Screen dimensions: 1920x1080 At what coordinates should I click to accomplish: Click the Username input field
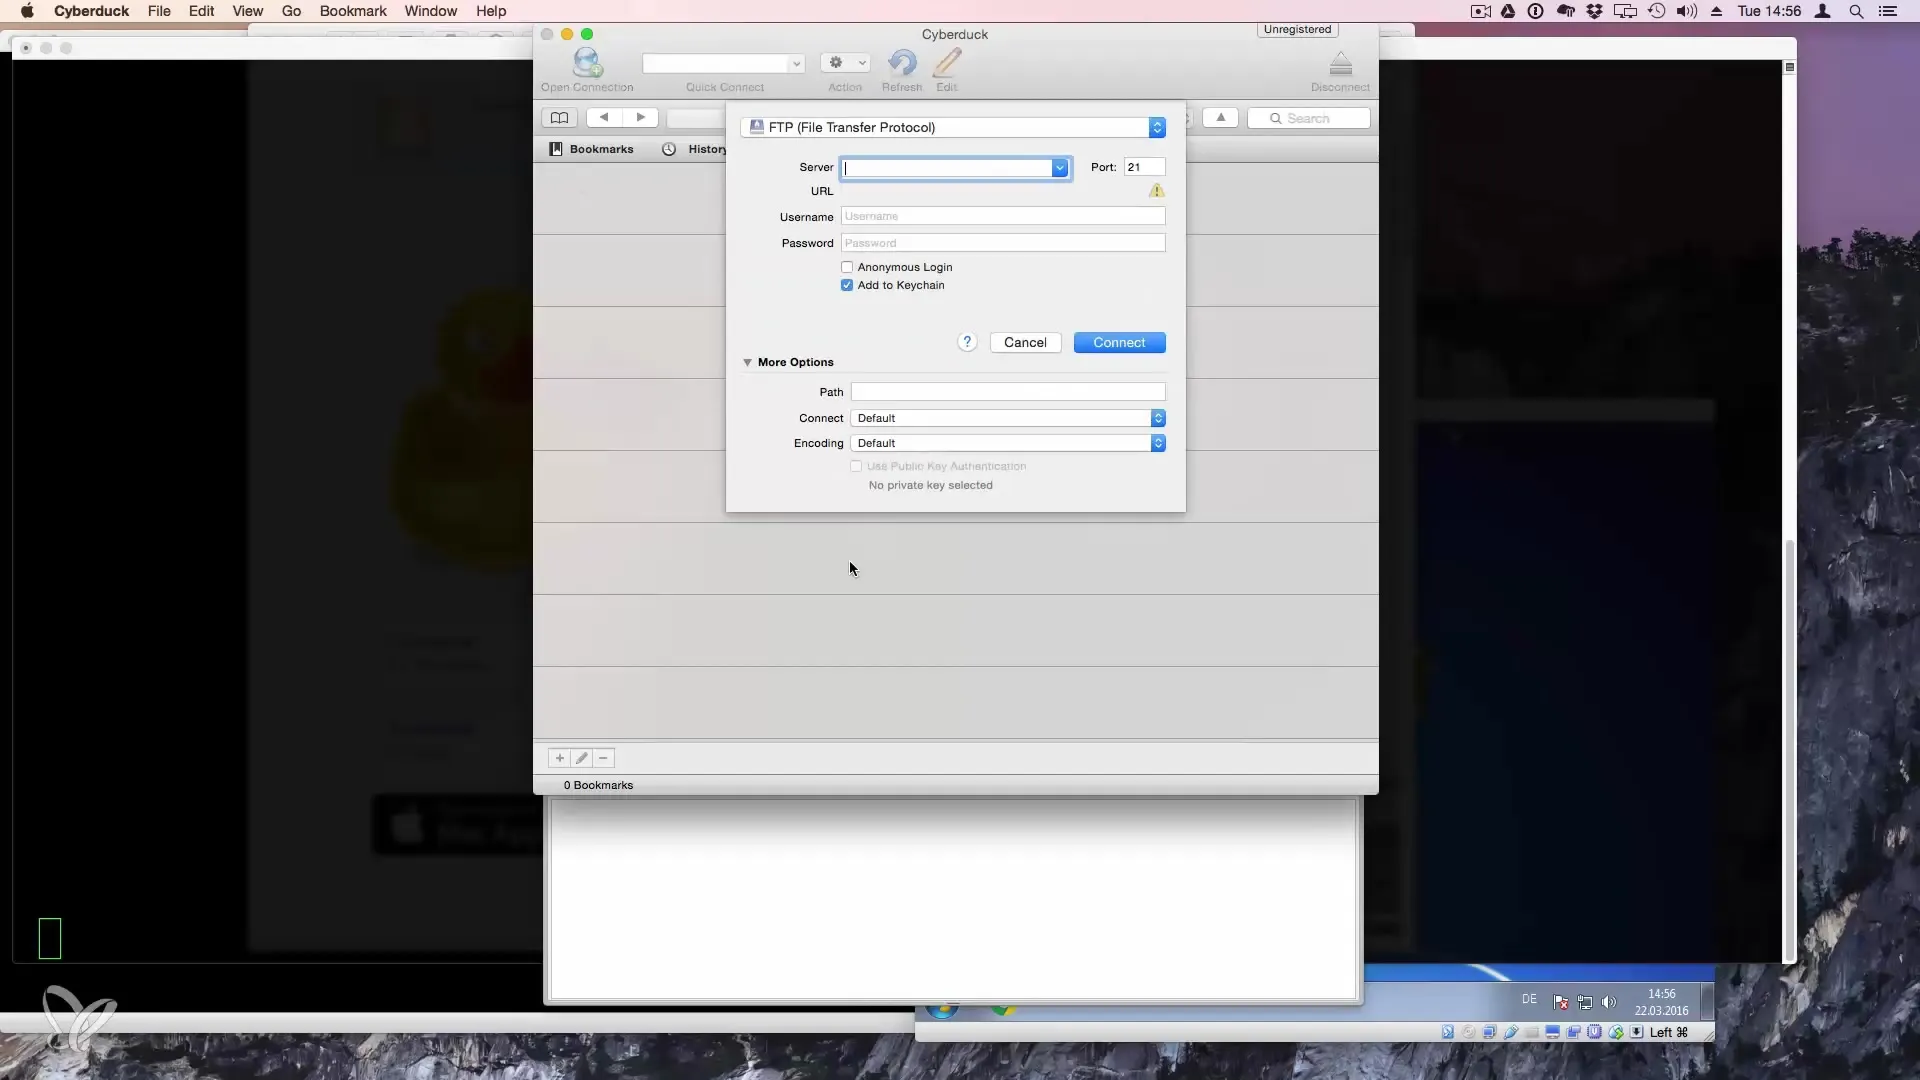(1003, 216)
